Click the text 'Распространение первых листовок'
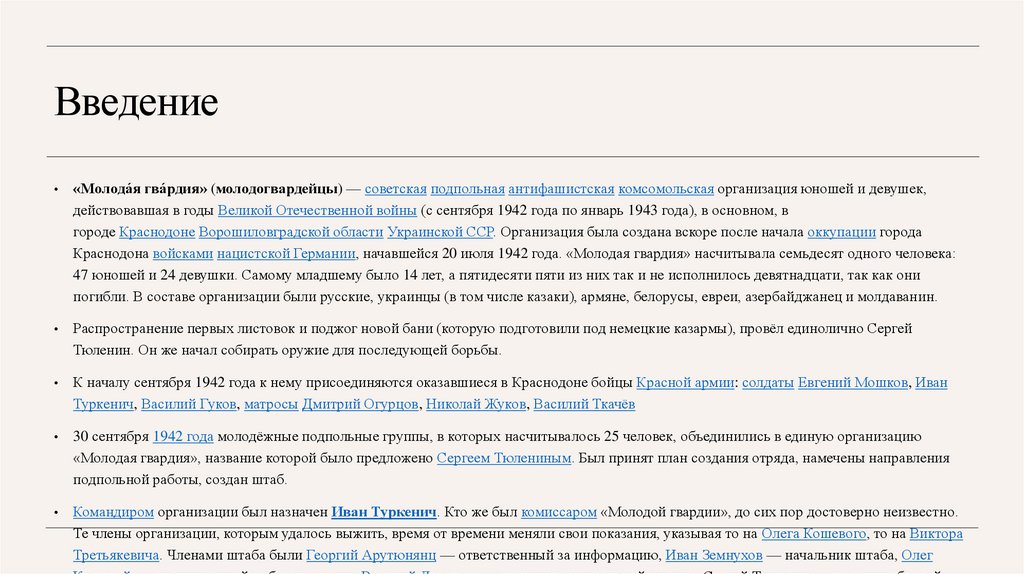Screen dimensions: 1024x574 point(185,328)
